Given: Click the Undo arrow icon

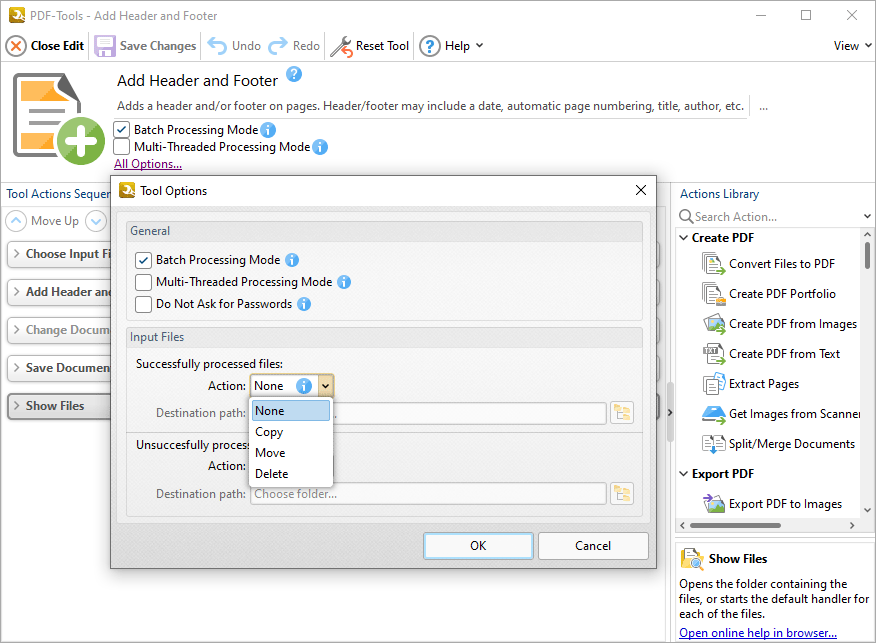Looking at the screenshot, I should pos(217,46).
